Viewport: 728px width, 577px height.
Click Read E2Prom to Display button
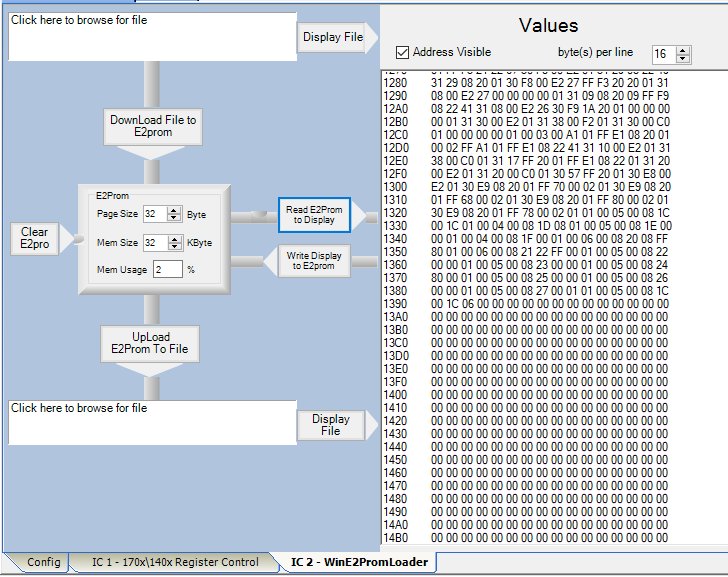click(x=314, y=215)
